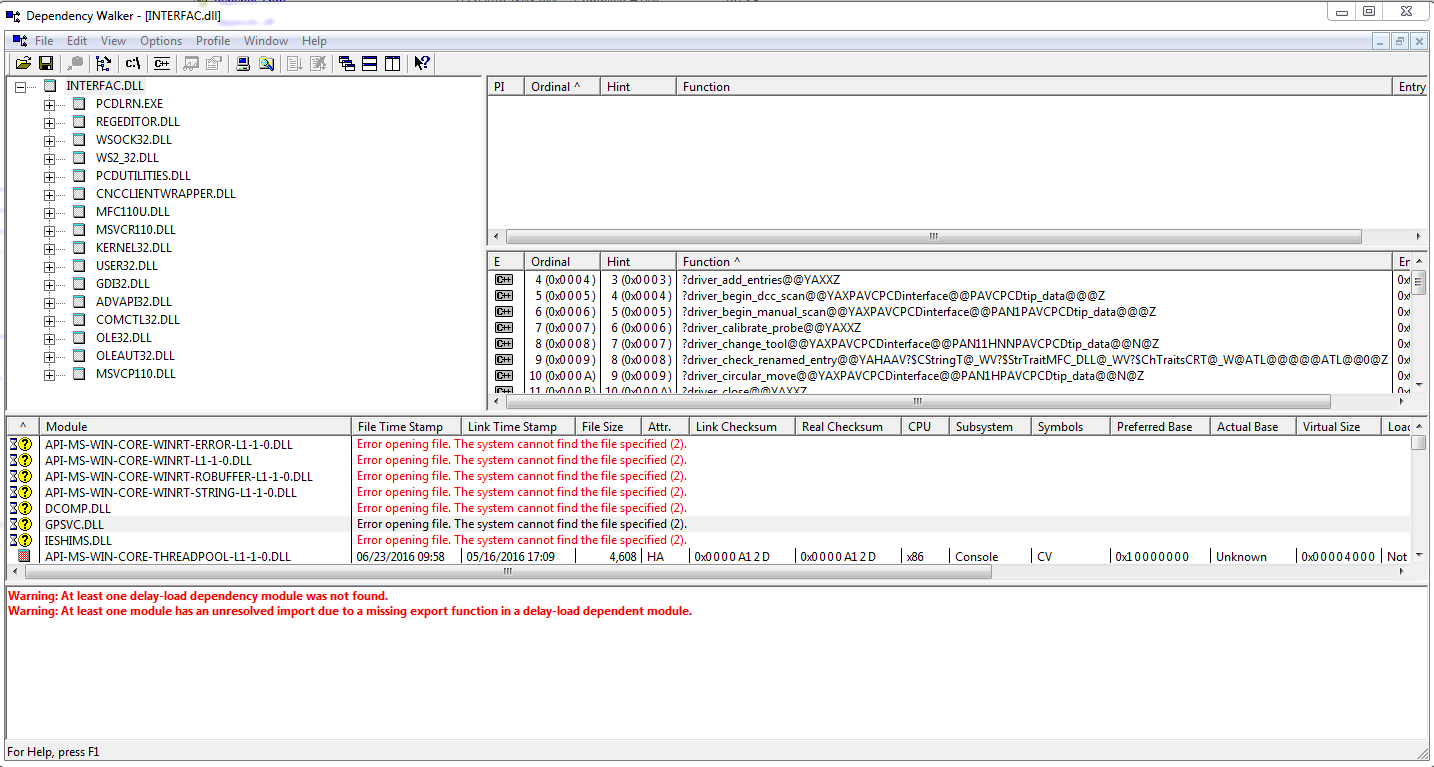Image resolution: width=1434 pixels, height=767 pixels.
Task: Collapse the INTERFAC.DLL root tree node
Action: tap(20, 86)
